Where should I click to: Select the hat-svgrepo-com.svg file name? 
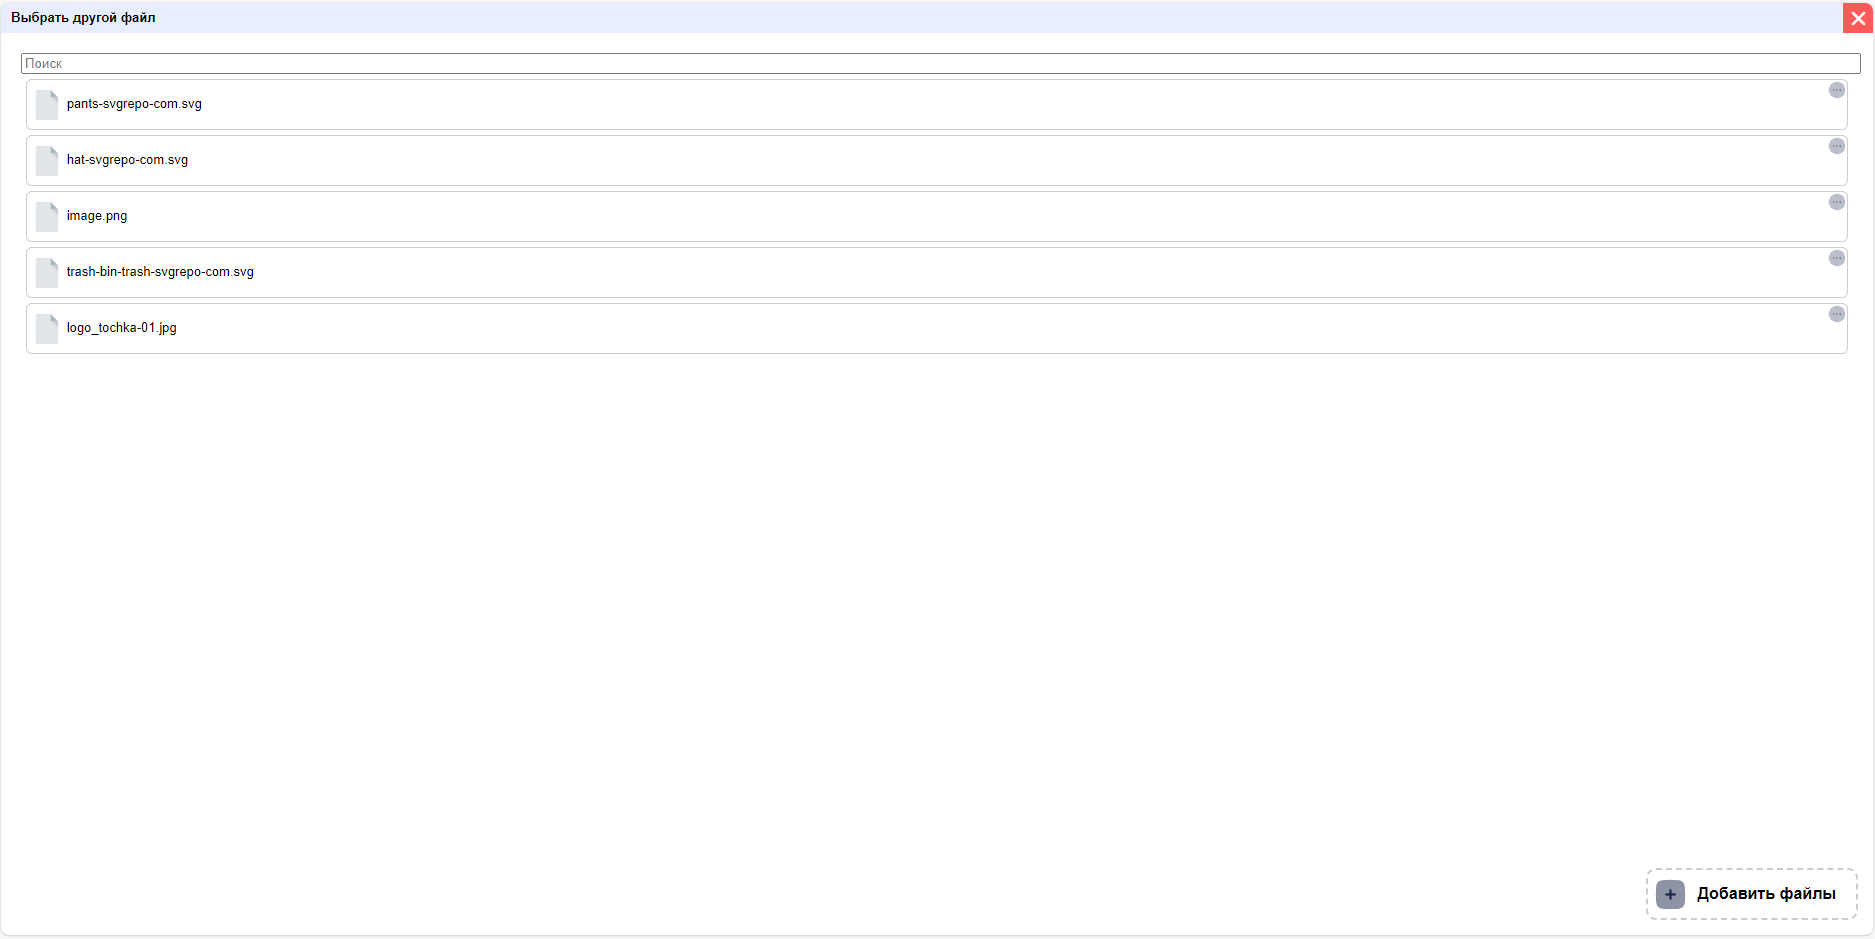click(x=127, y=160)
